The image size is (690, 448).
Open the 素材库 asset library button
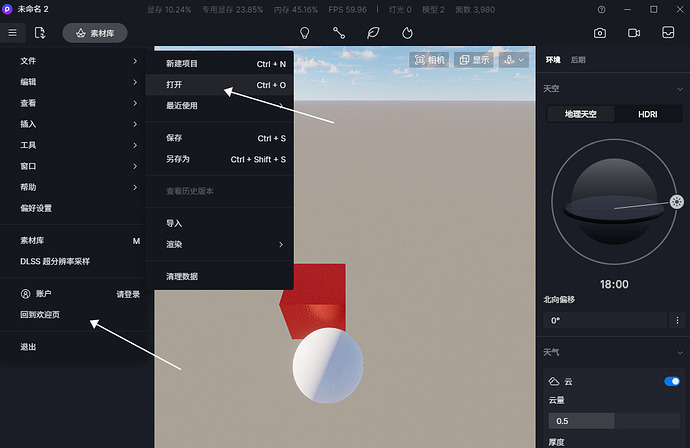click(x=95, y=33)
